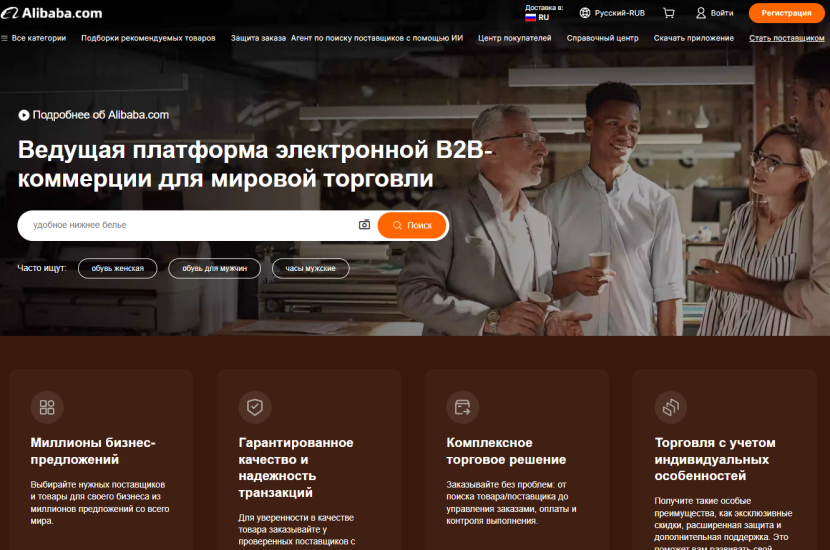Viewport: 830px width, 550px height.
Task: Focus the search field with удобное нижнее белье
Action: pos(191,225)
